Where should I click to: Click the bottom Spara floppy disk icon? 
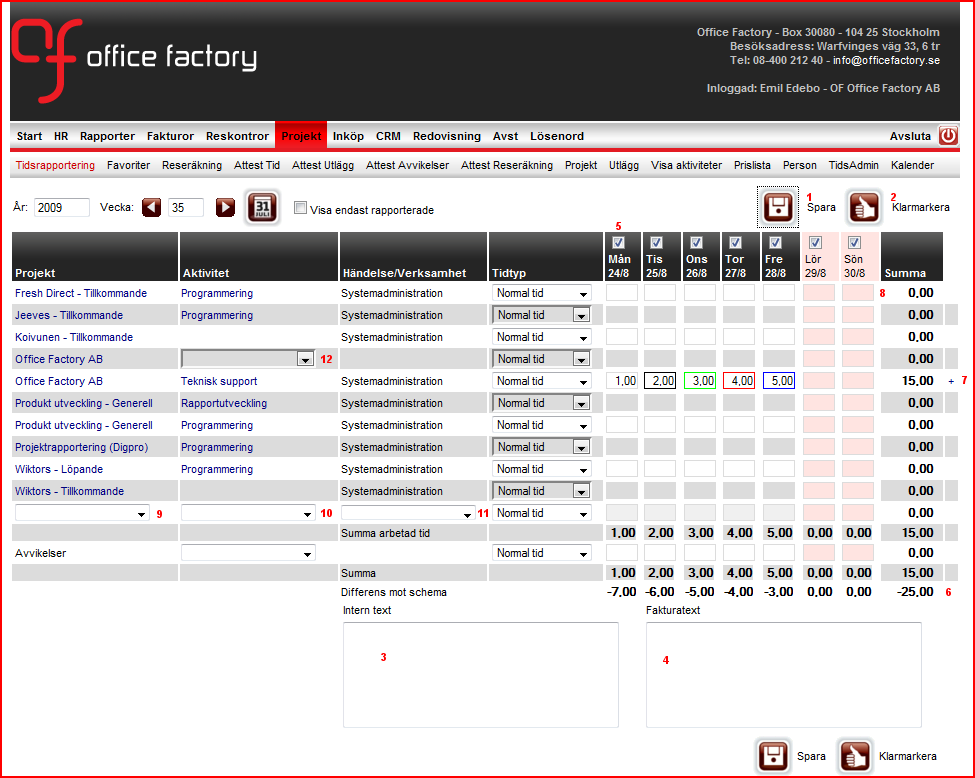[773, 756]
